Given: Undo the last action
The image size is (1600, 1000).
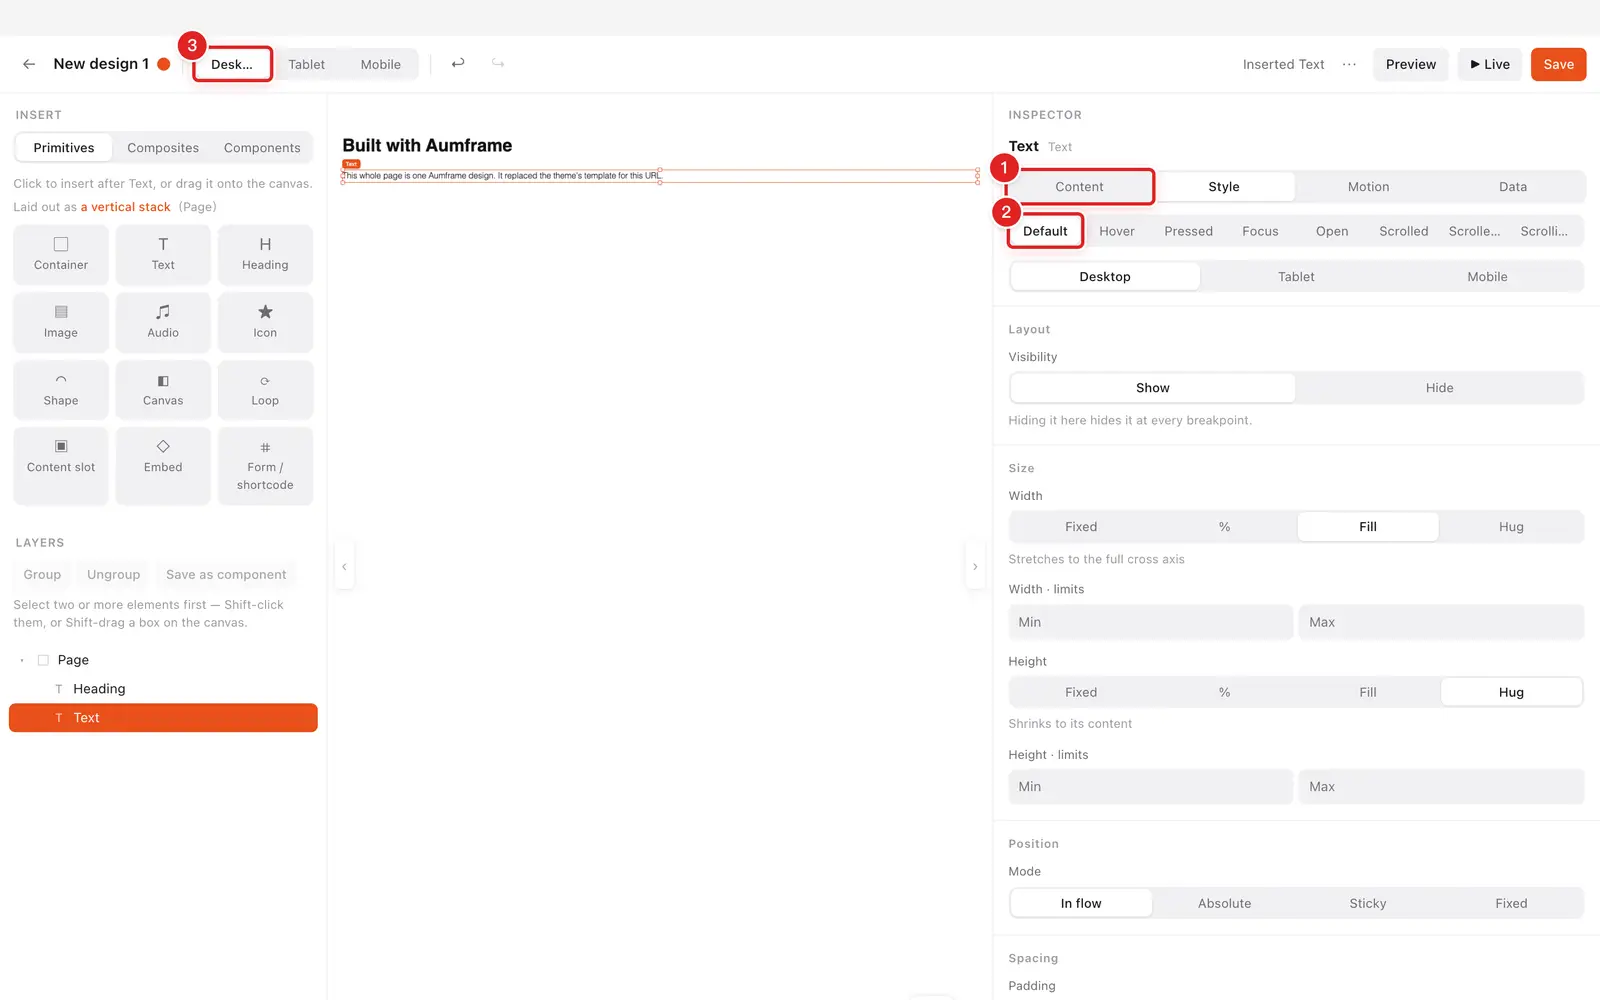Looking at the screenshot, I should tap(458, 64).
